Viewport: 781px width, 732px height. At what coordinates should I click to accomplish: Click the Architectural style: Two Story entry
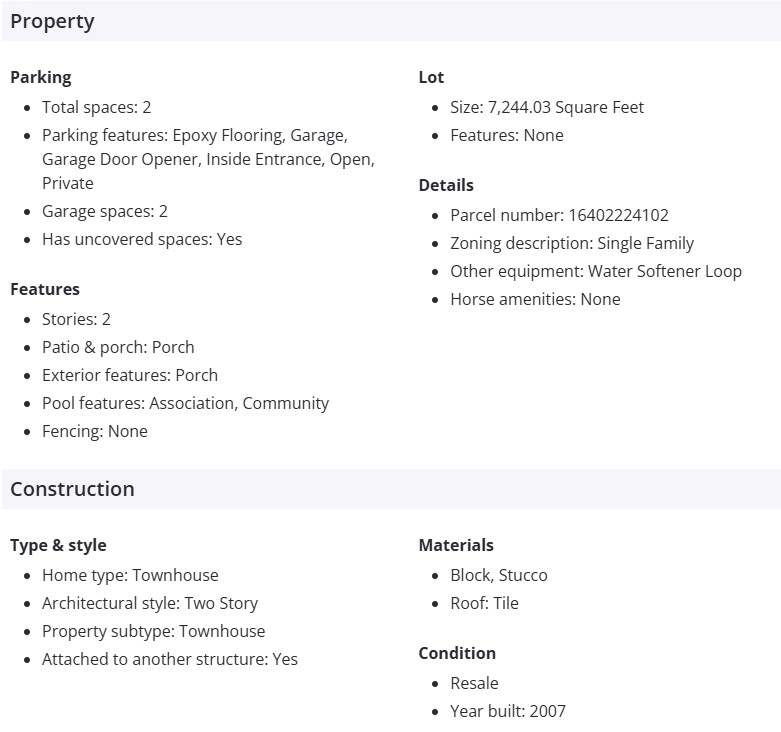(x=150, y=603)
